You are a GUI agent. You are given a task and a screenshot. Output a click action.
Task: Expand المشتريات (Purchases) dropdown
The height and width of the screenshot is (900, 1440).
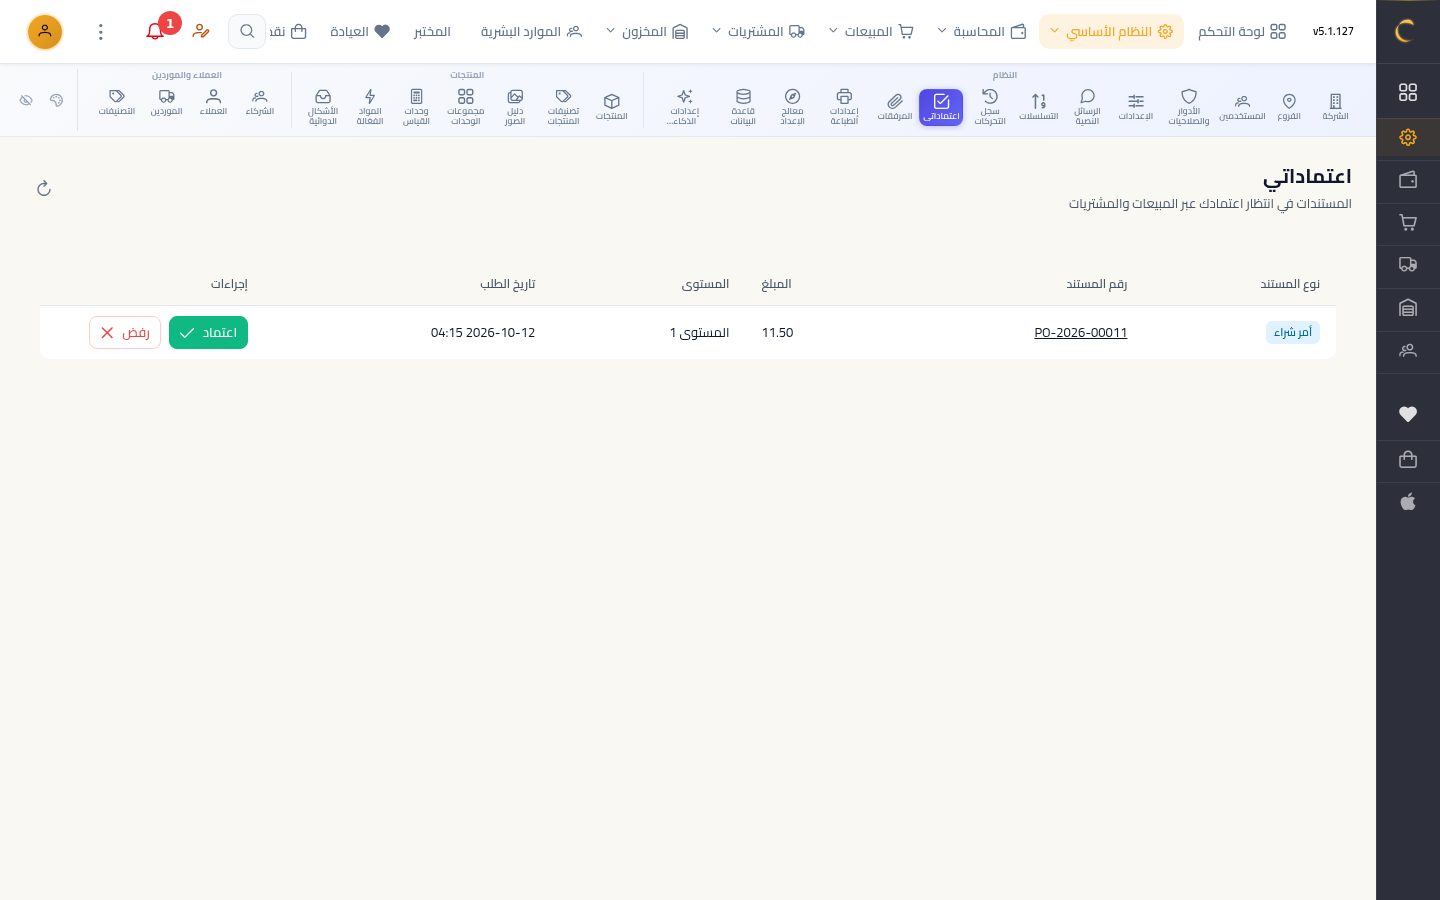[x=759, y=32]
